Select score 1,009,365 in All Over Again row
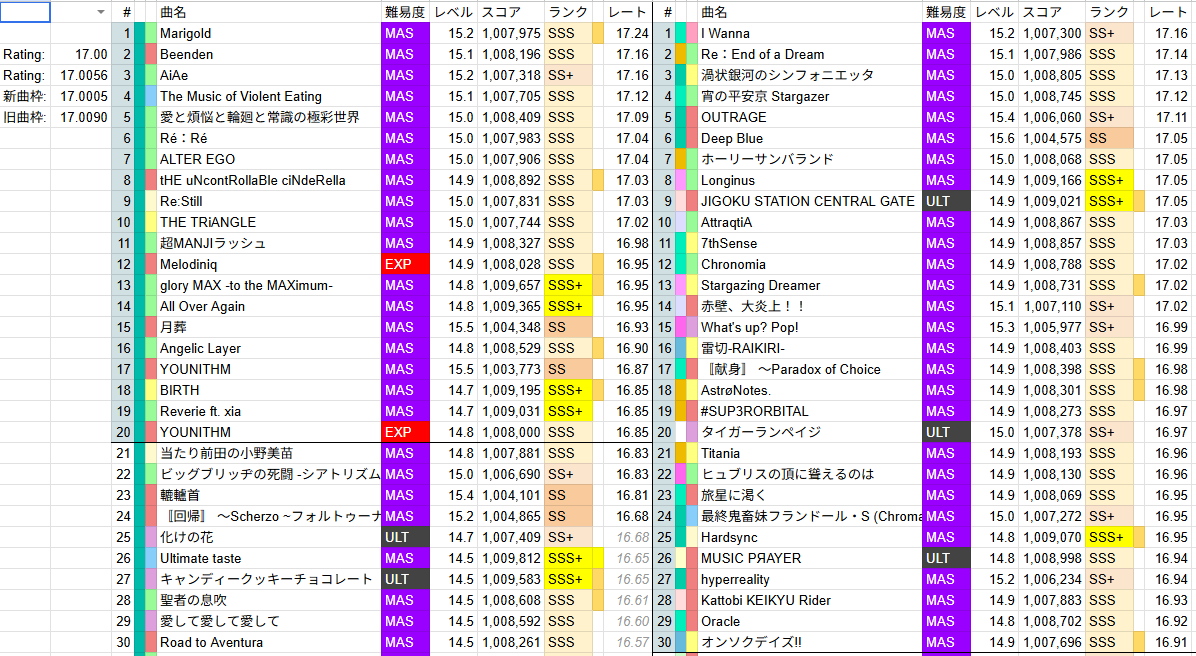The height and width of the screenshot is (656, 1196). pyautogui.click(x=511, y=306)
